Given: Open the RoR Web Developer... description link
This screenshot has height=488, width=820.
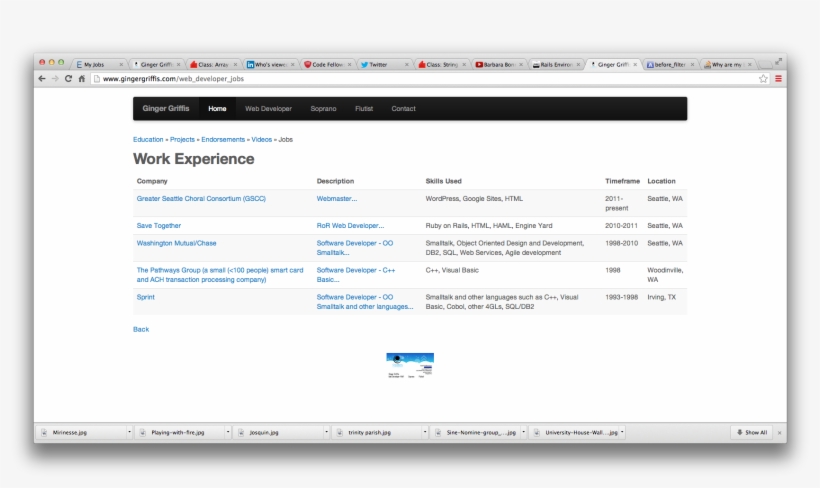Looking at the screenshot, I should (350, 225).
